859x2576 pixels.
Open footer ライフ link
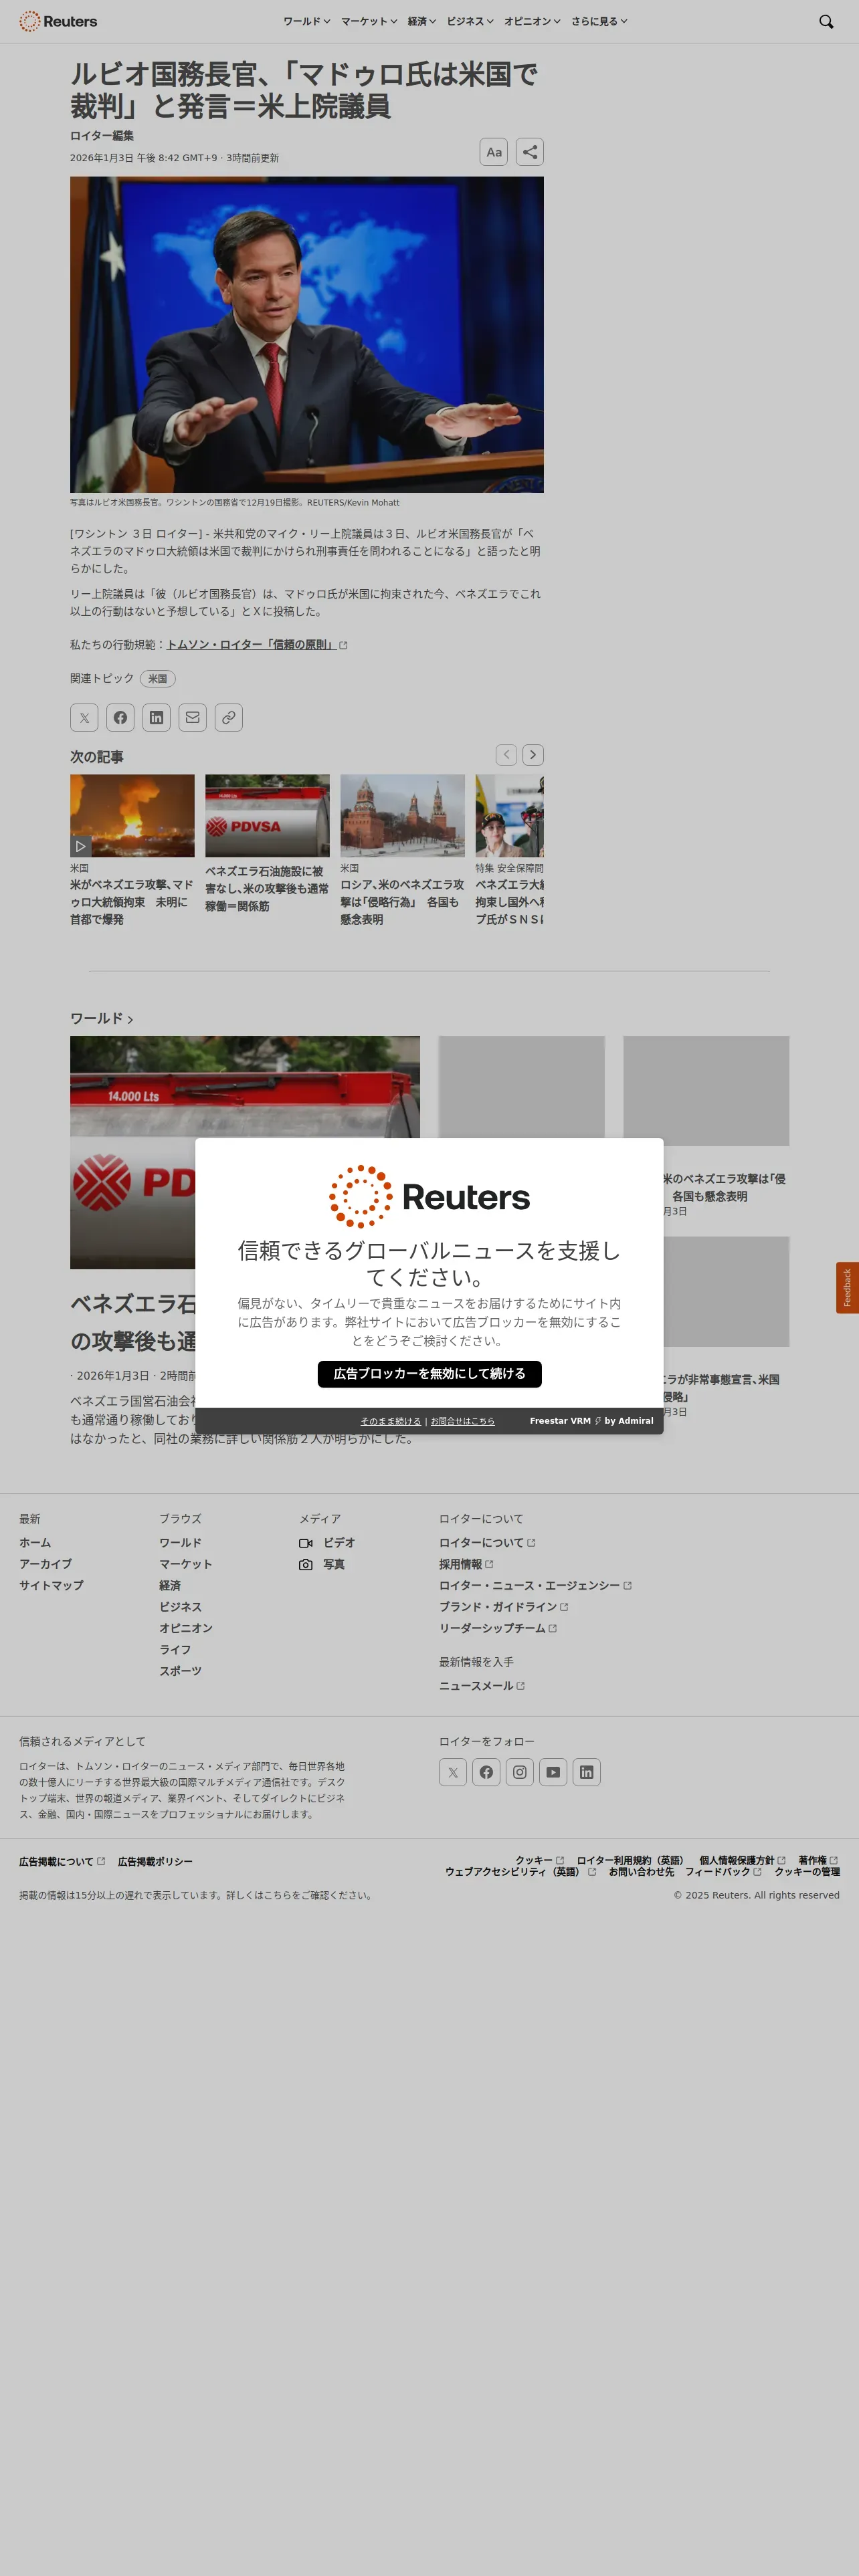point(175,1650)
